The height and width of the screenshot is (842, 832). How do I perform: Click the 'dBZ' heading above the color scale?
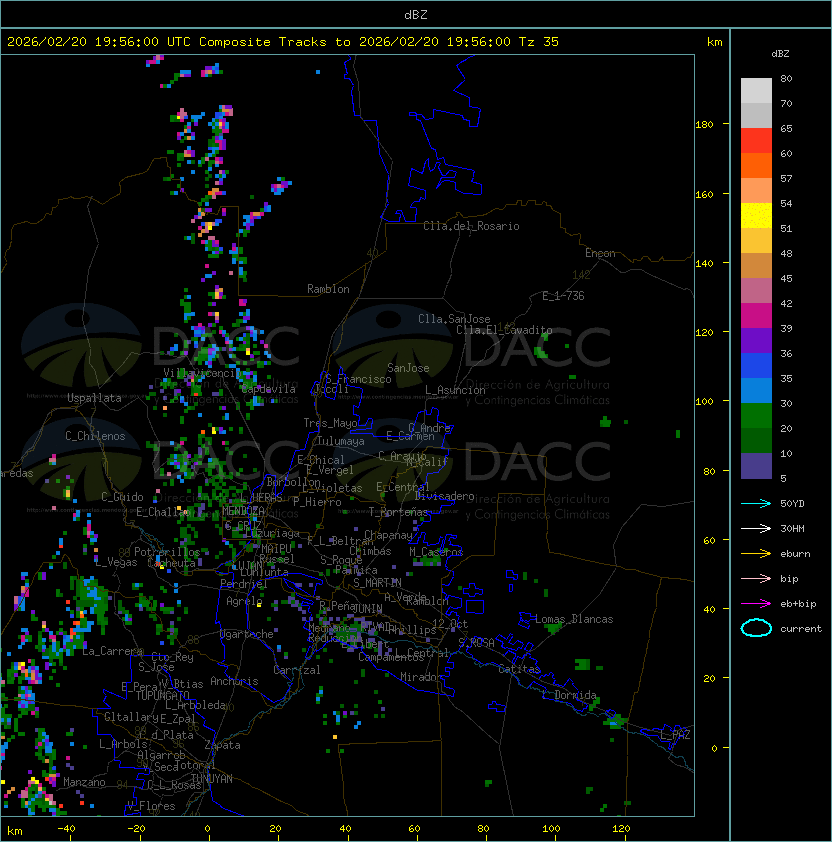click(780, 54)
